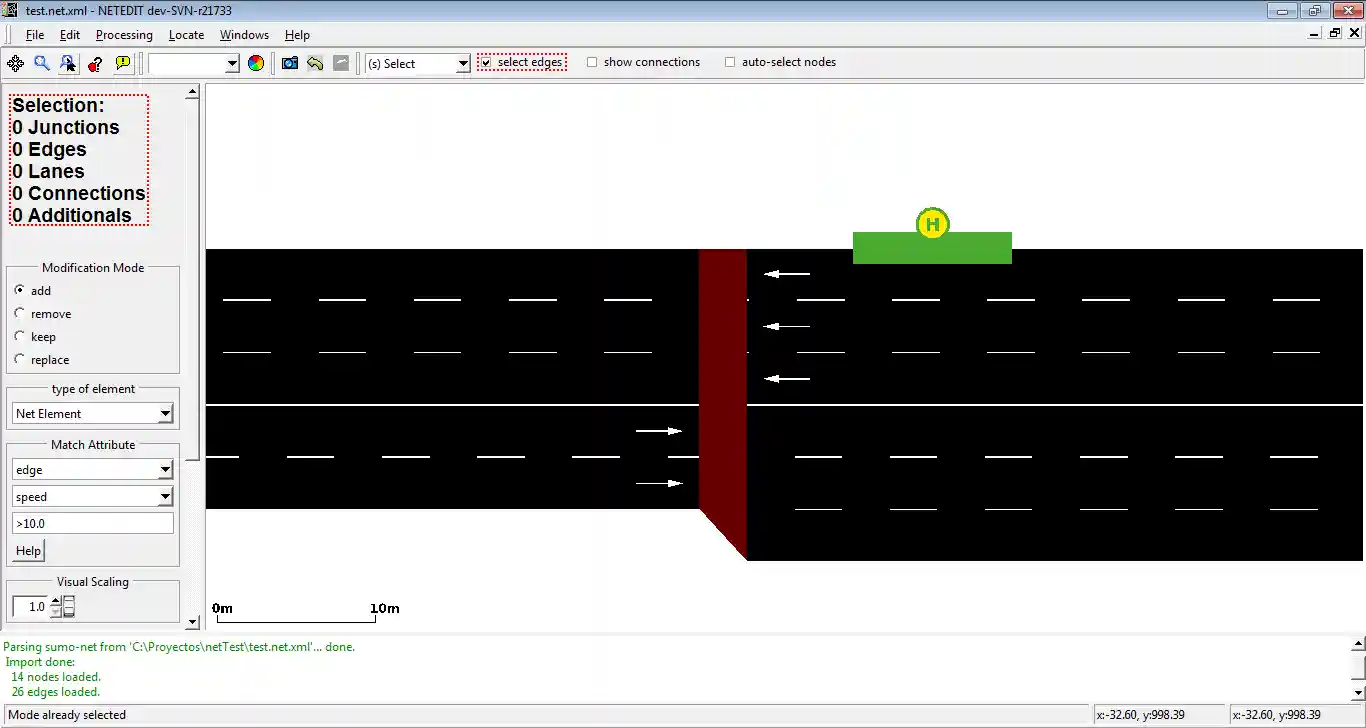Enable auto-select nodes checkbox
The image size is (1366, 728).
coord(730,62)
